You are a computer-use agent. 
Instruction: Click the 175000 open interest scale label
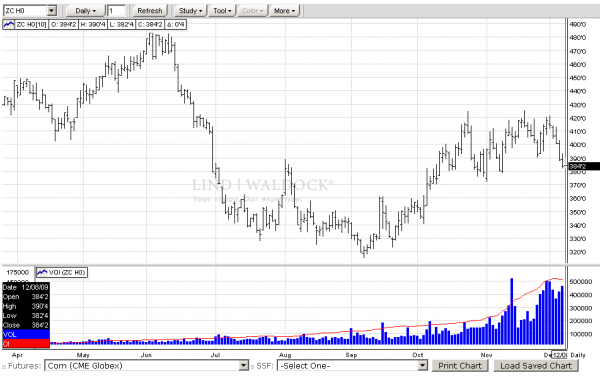click(18, 272)
